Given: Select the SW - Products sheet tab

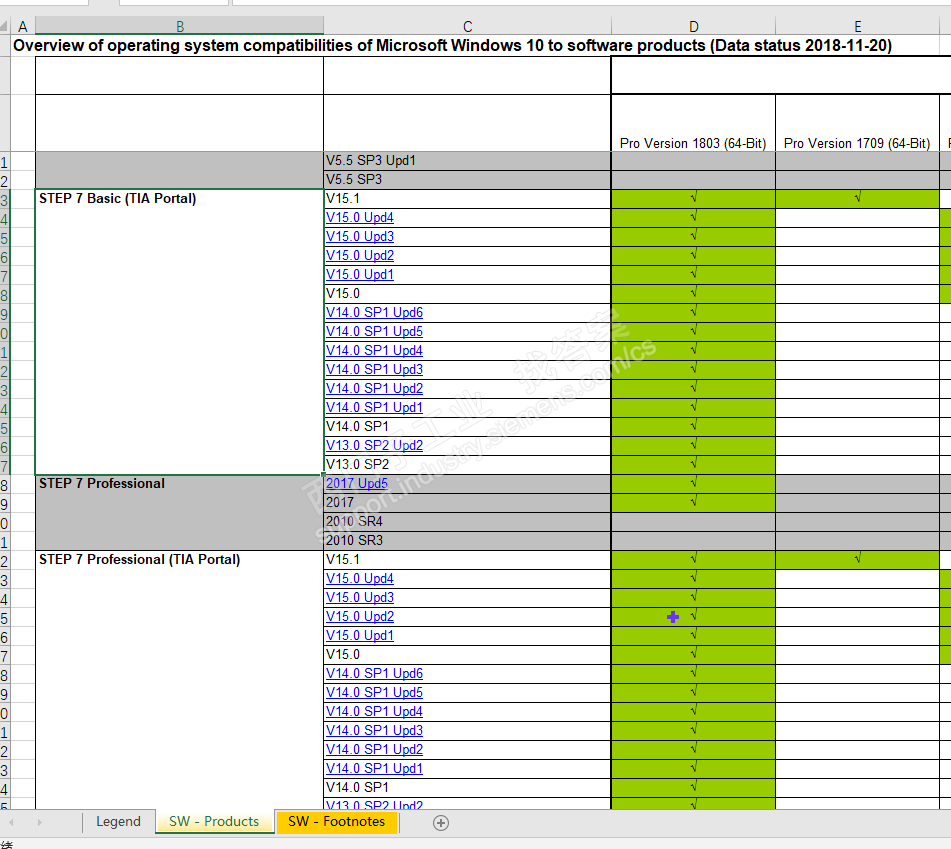Looking at the screenshot, I should pos(214,822).
